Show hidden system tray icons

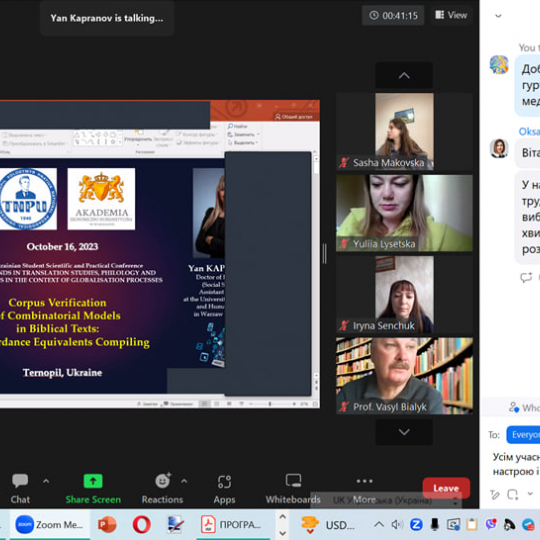(x=379, y=525)
